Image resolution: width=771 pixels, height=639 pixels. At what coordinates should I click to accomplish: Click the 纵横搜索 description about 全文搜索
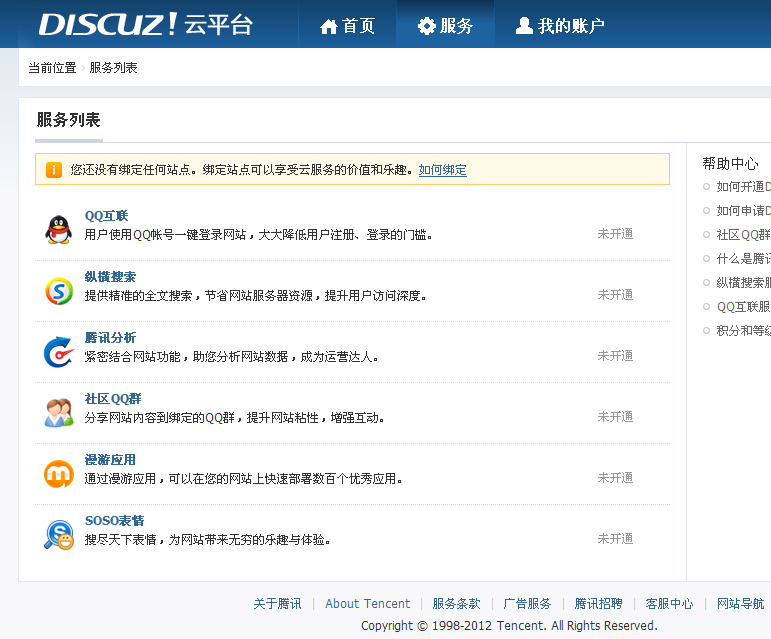(x=255, y=296)
